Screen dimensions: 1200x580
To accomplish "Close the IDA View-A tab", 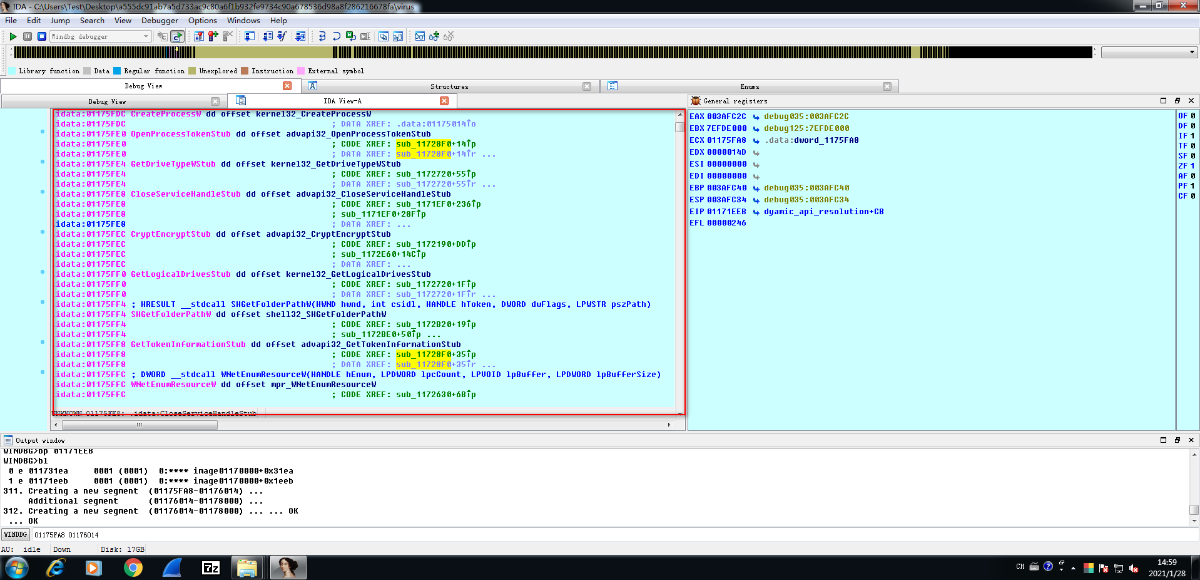I will [445, 101].
